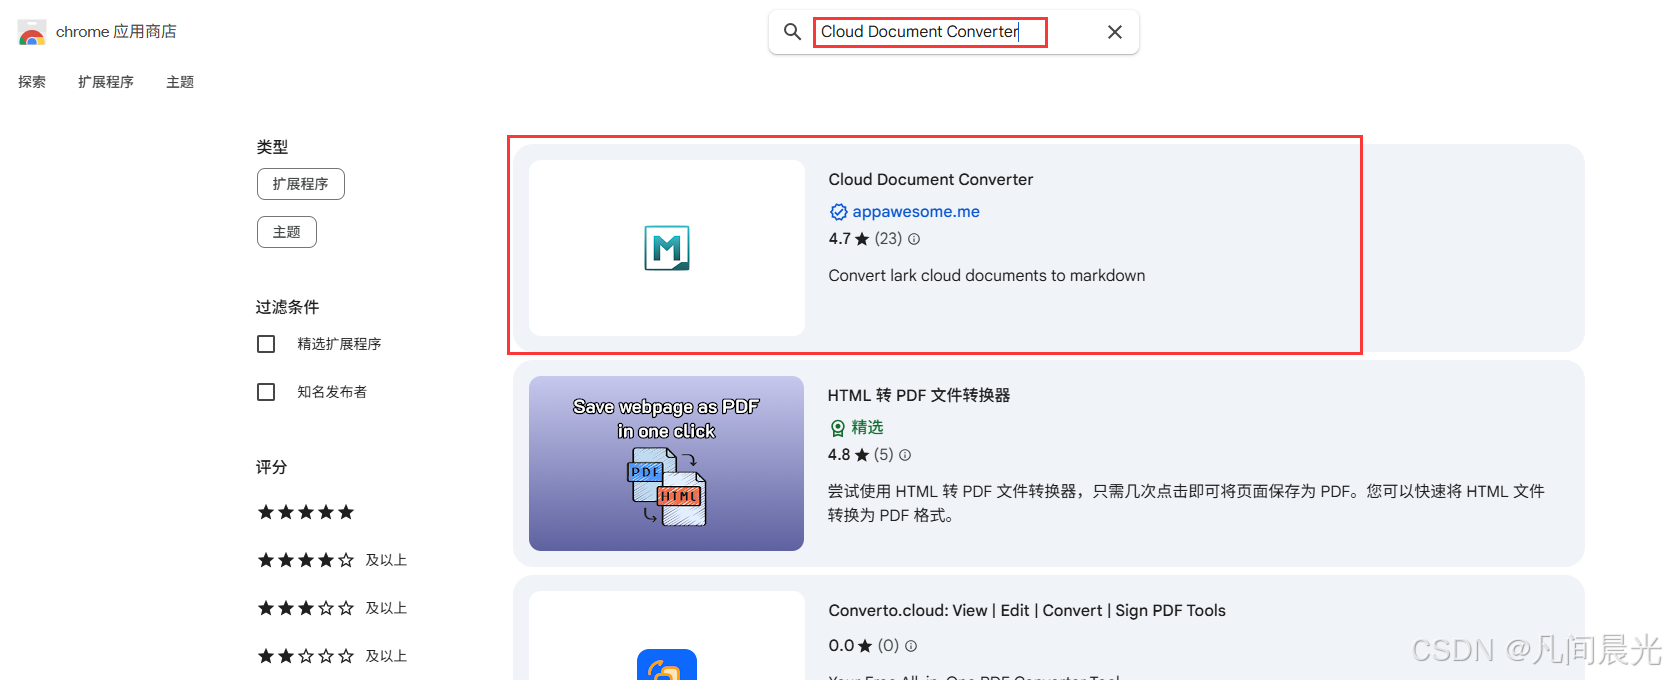Clear the search box with the X icon

click(x=1115, y=32)
